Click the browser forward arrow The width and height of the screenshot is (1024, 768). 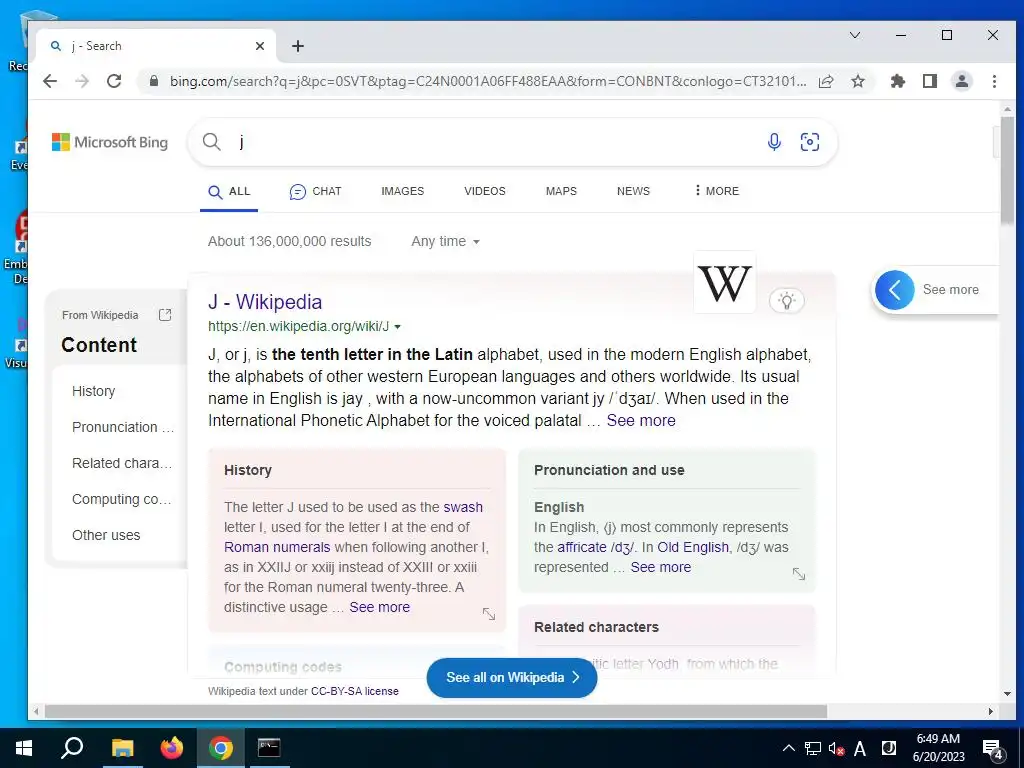click(82, 81)
